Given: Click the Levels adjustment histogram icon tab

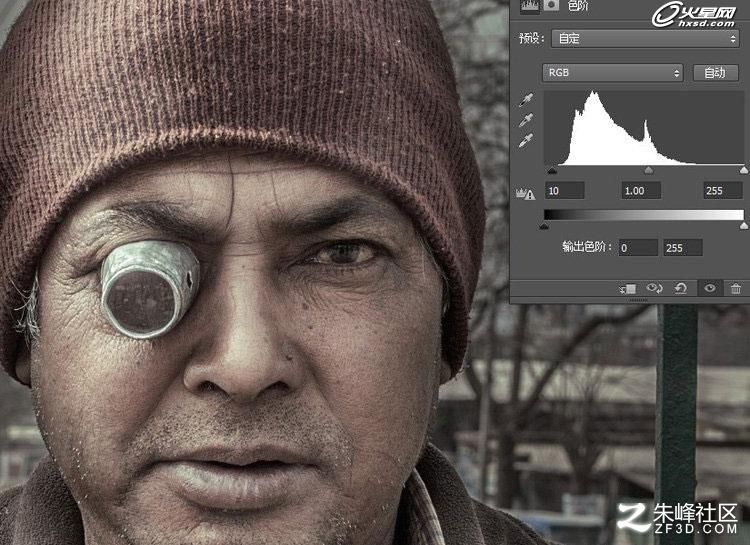Looking at the screenshot, I should [x=529, y=6].
